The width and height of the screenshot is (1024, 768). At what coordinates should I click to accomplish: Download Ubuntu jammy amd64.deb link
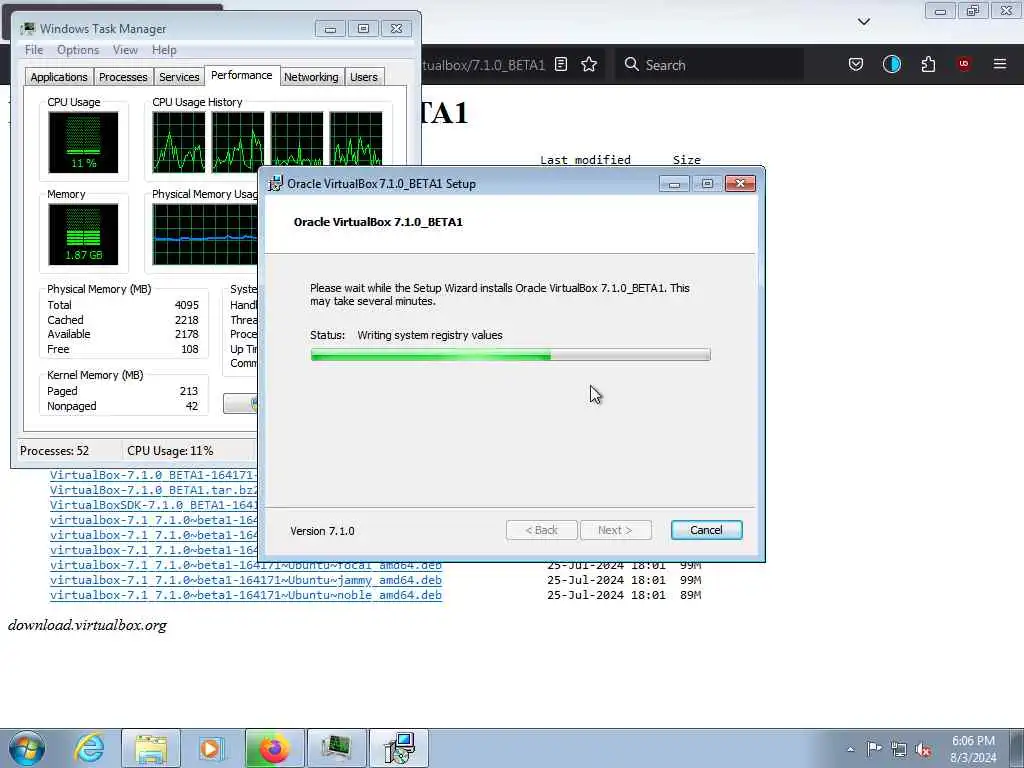pos(246,580)
